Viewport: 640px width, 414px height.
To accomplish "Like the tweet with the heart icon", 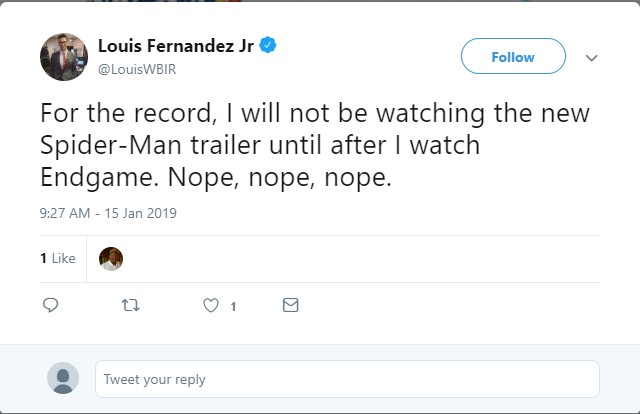I will [x=210, y=305].
